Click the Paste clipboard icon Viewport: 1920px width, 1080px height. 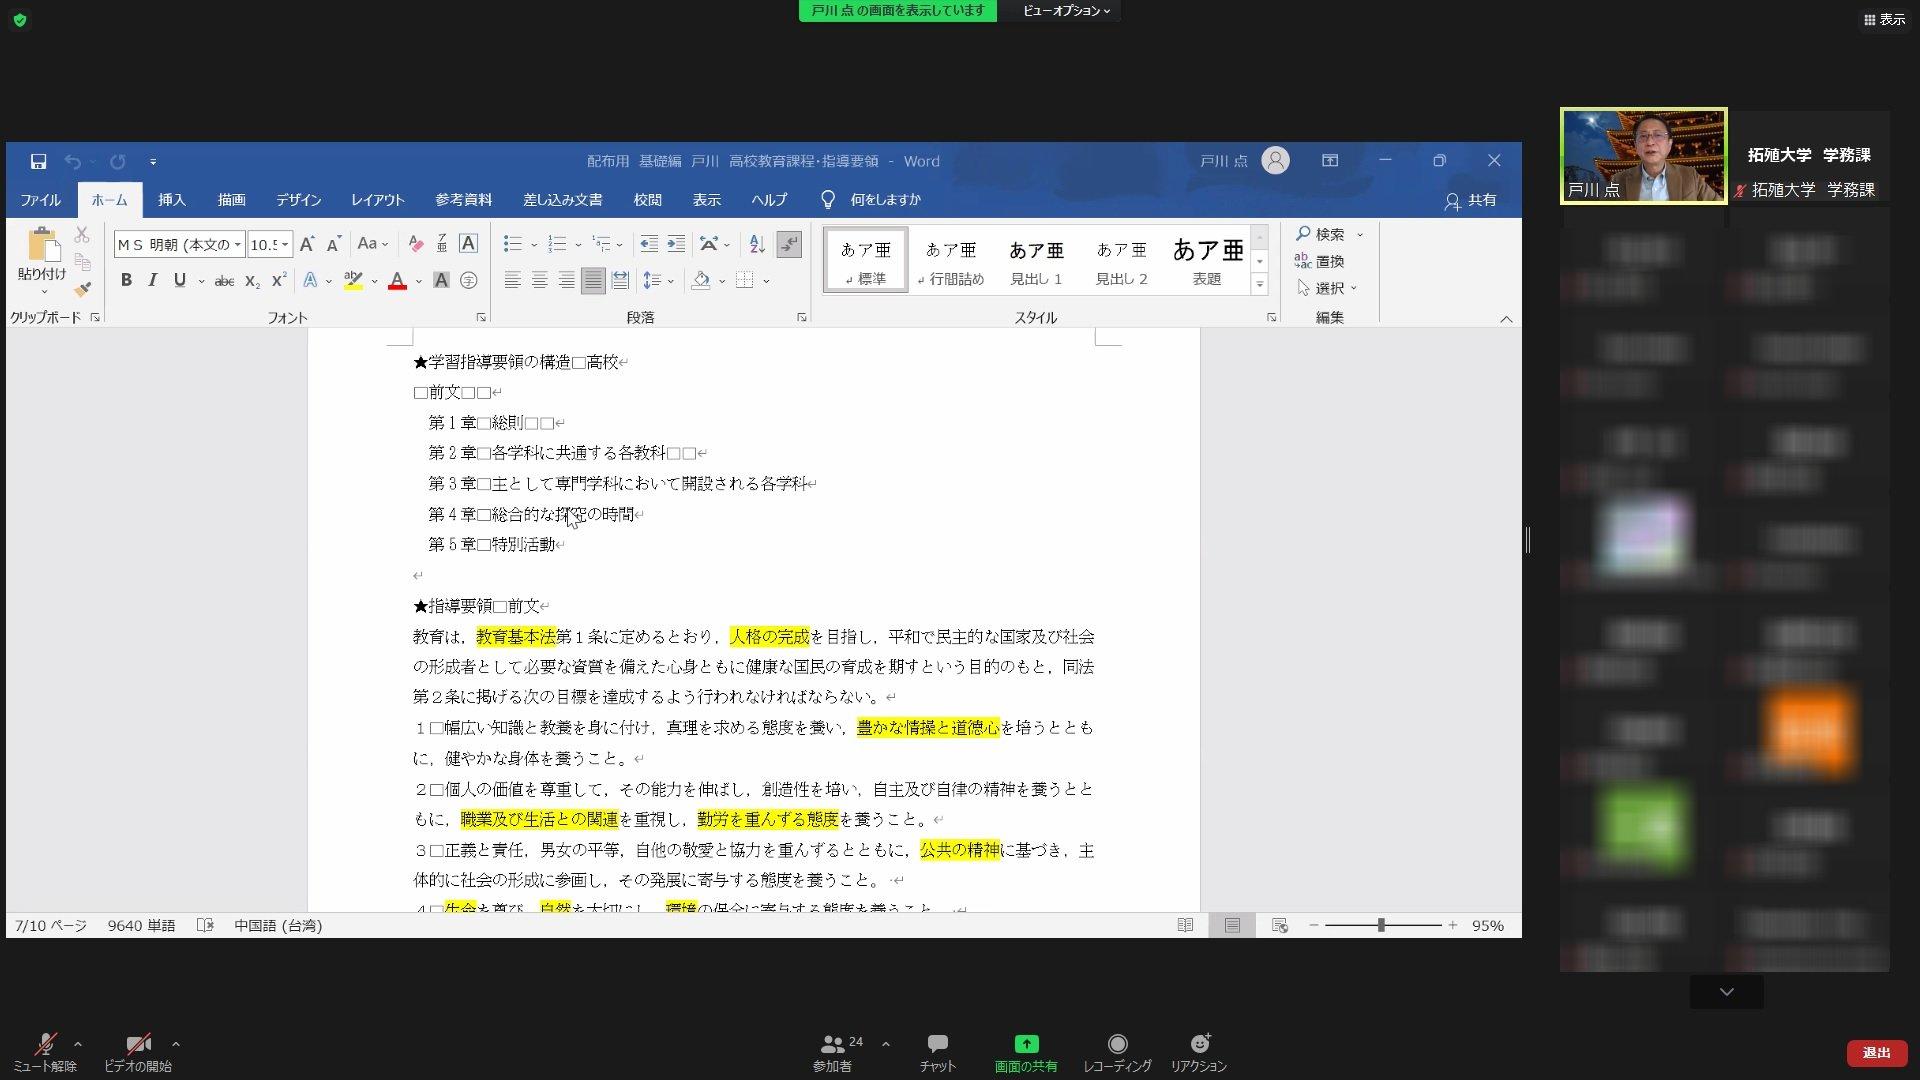[42, 244]
